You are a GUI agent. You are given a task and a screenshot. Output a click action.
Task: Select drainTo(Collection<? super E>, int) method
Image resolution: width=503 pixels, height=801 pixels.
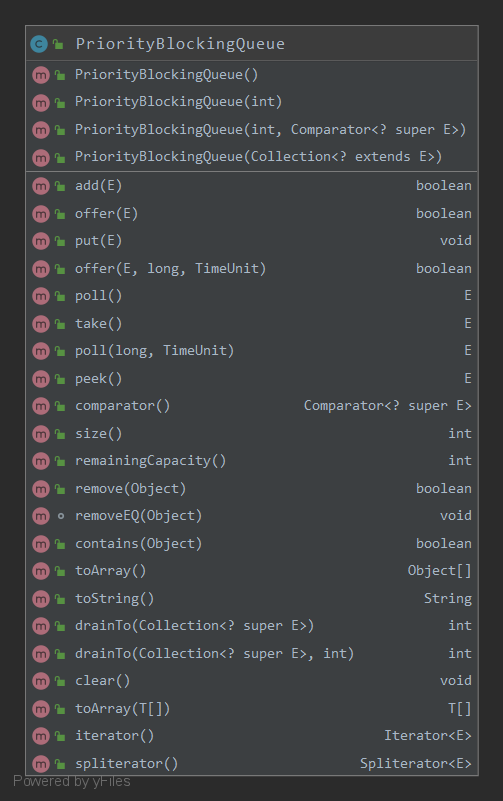[x=214, y=654]
